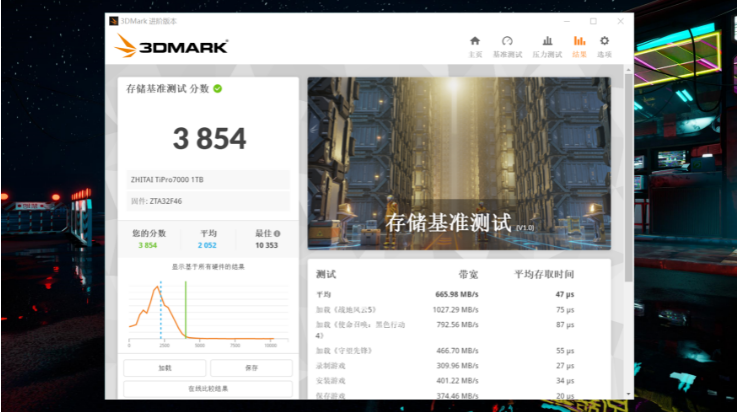Click the firmware ZTA32F46 text

(165, 201)
